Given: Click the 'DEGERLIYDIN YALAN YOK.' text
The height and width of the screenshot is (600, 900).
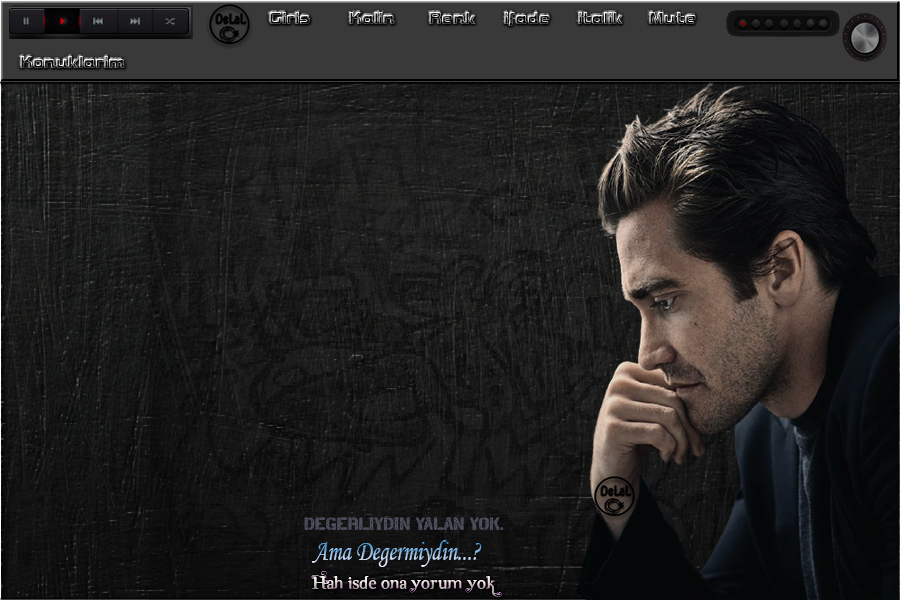Looking at the screenshot, I should (x=403, y=524).
